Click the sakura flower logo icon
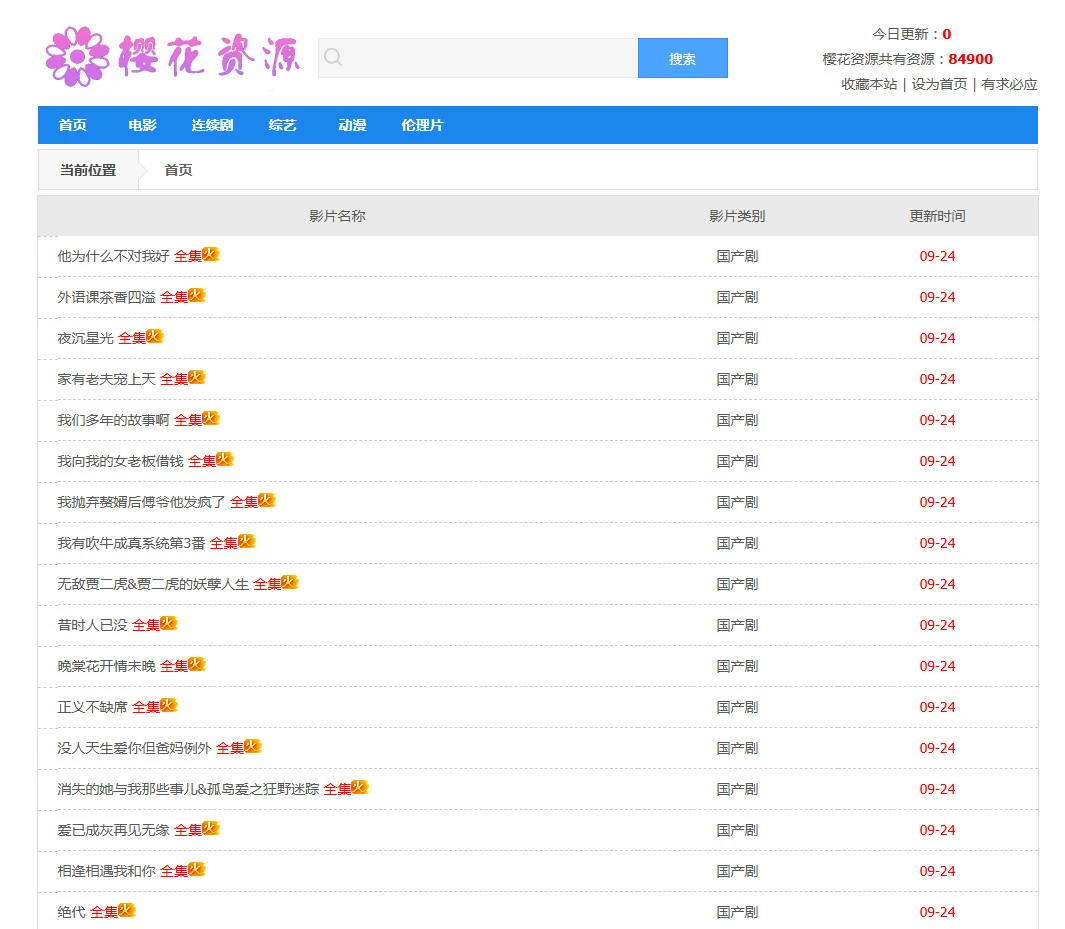The image size is (1065, 929). coord(76,55)
